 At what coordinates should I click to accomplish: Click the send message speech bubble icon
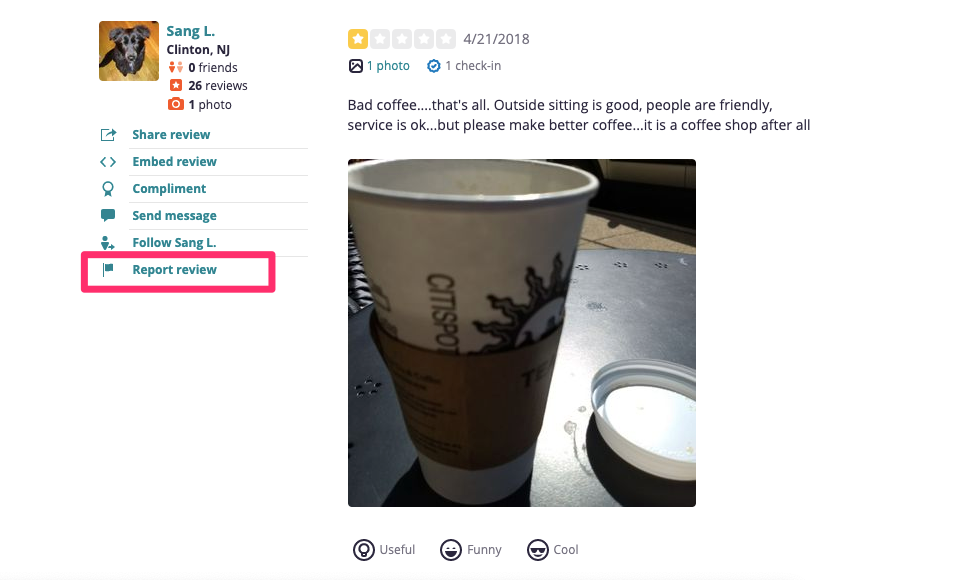tap(108, 215)
